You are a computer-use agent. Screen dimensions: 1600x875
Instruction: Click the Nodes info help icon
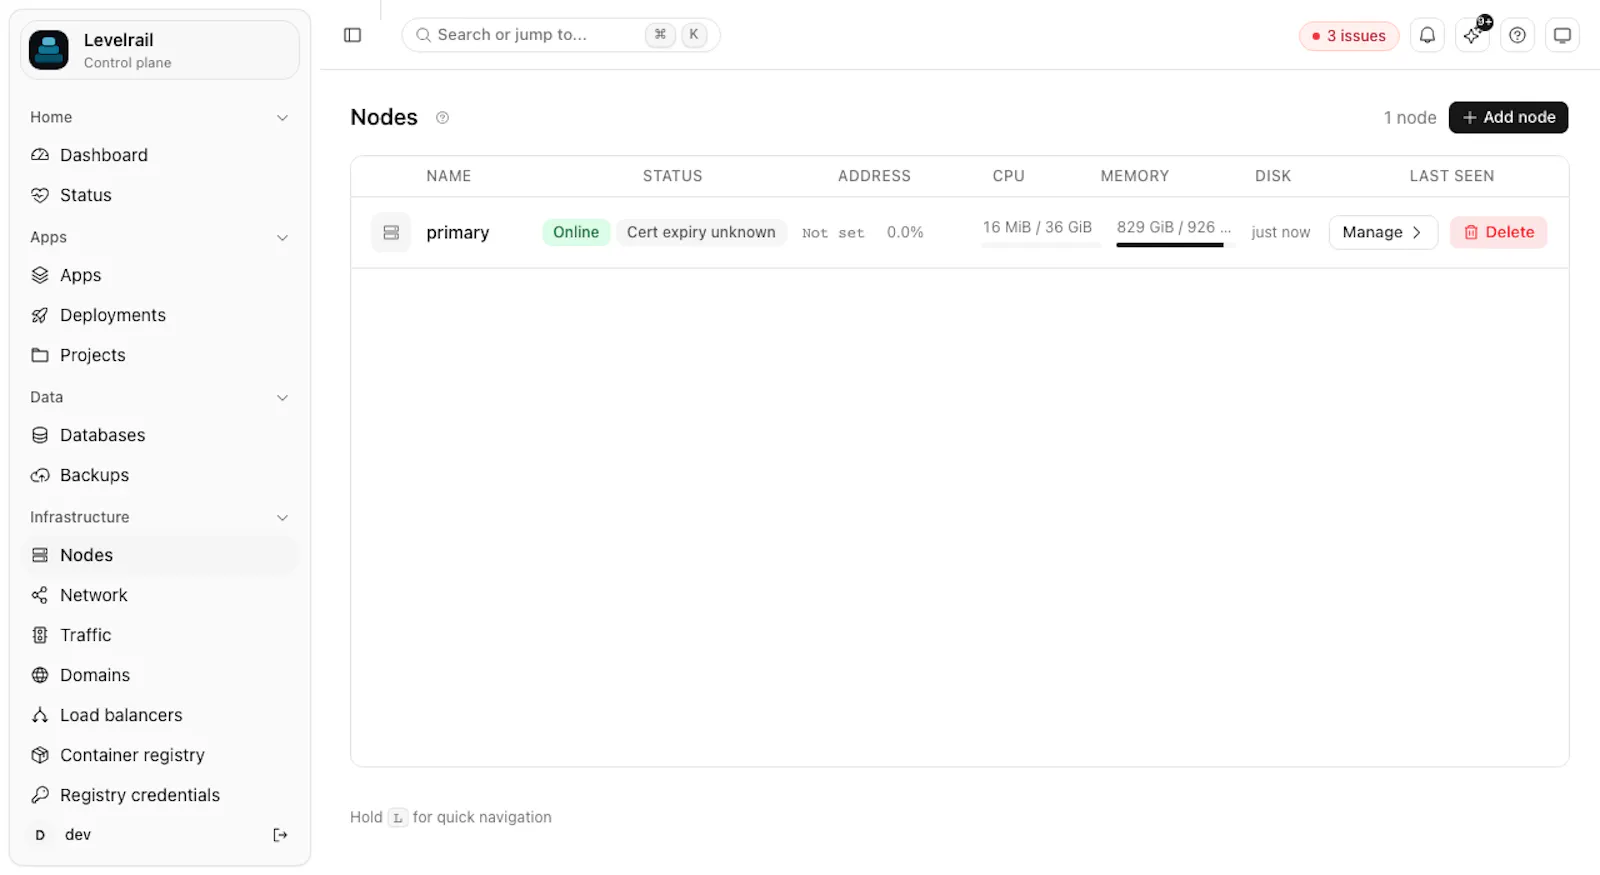coord(442,118)
